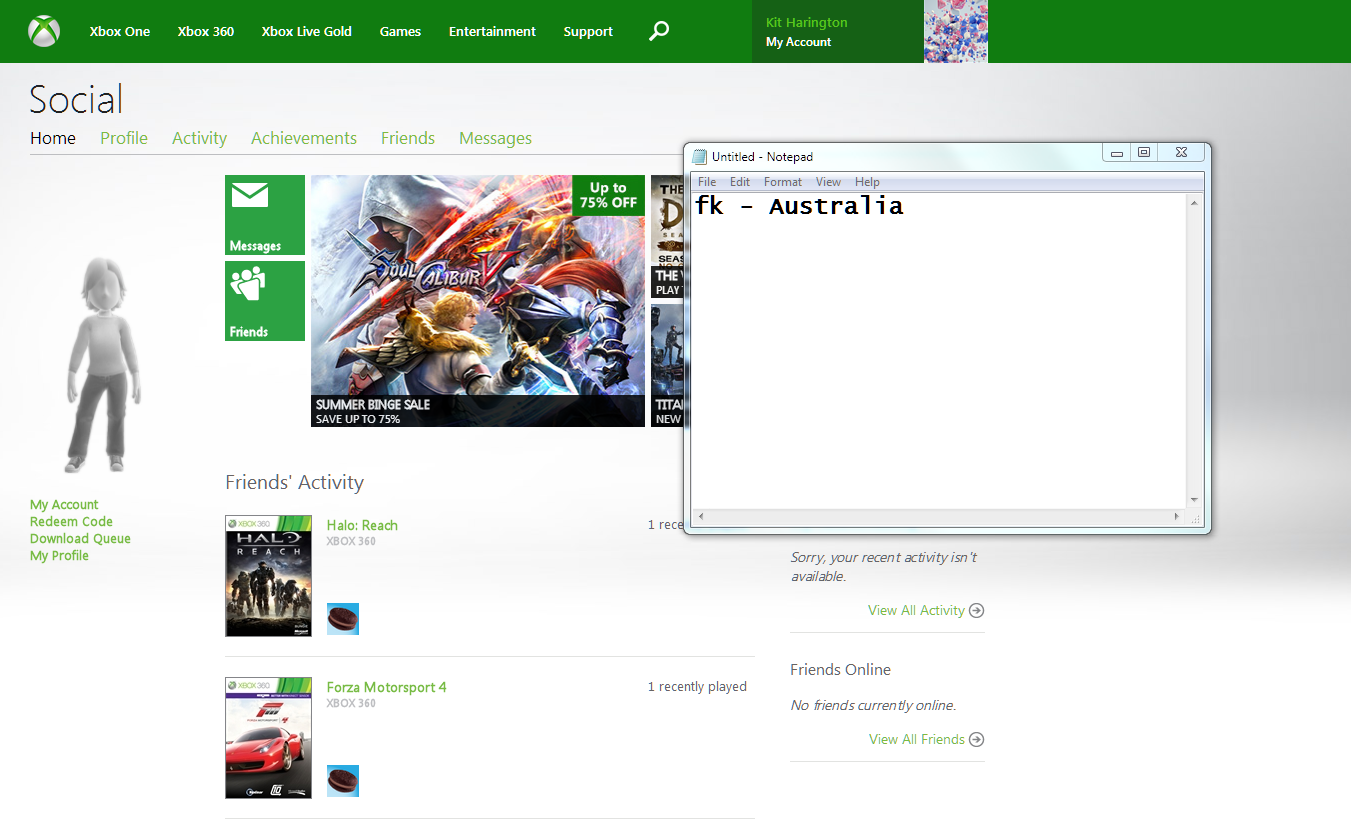Click the word Australia in Notepad
This screenshot has height=835, width=1351.
coord(836,206)
